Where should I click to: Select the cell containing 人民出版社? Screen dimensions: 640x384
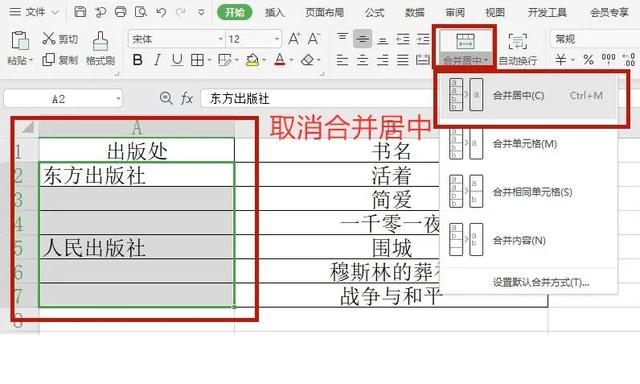pyautogui.click(x=137, y=247)
